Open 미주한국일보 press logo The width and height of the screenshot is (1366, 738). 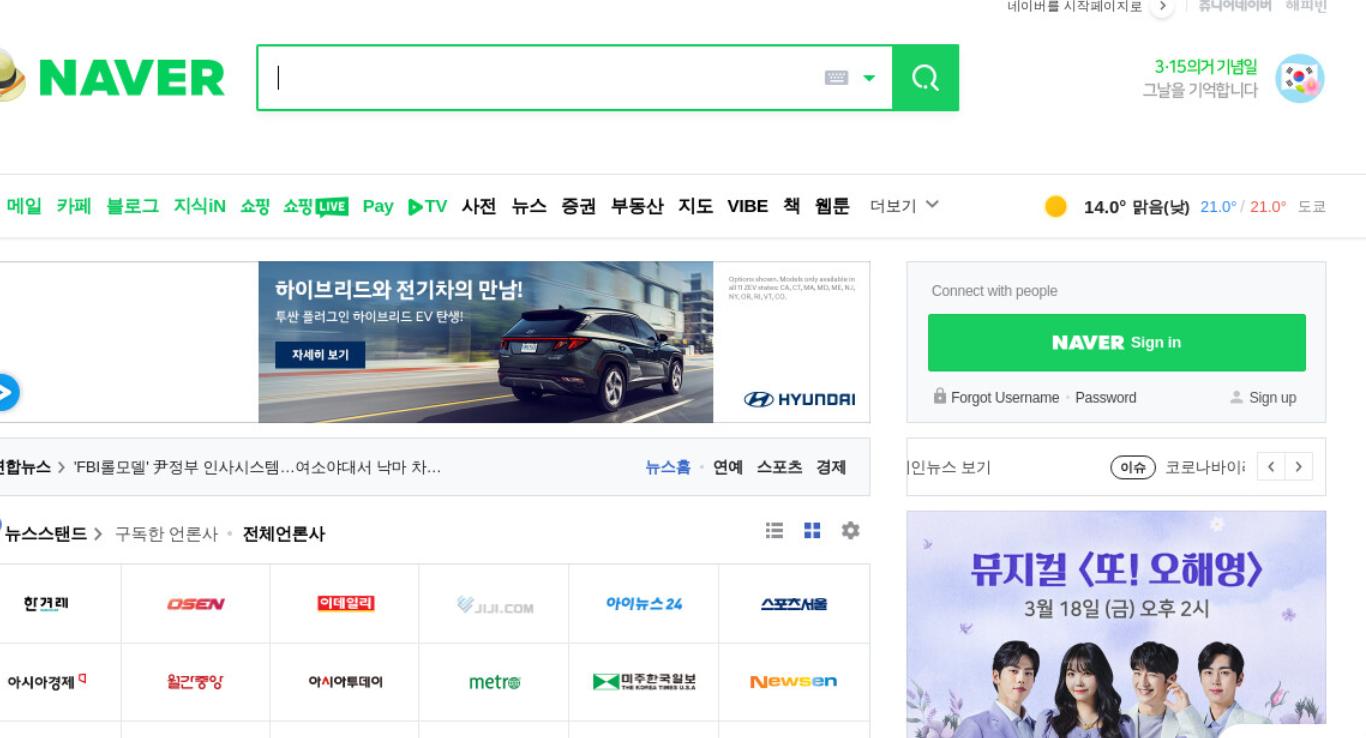click(x=644, y=682)
